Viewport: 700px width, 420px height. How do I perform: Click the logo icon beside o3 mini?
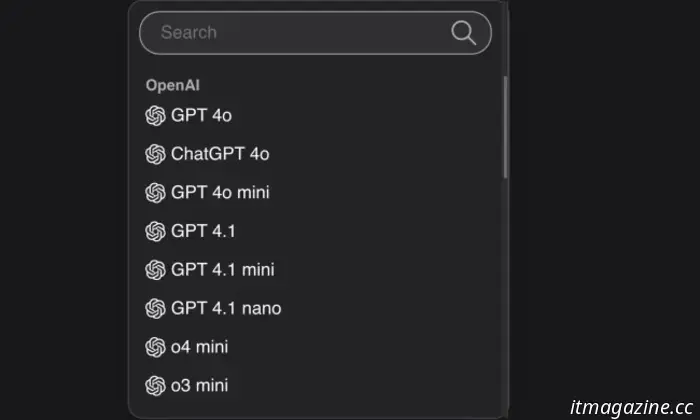(x=155, y=386)
